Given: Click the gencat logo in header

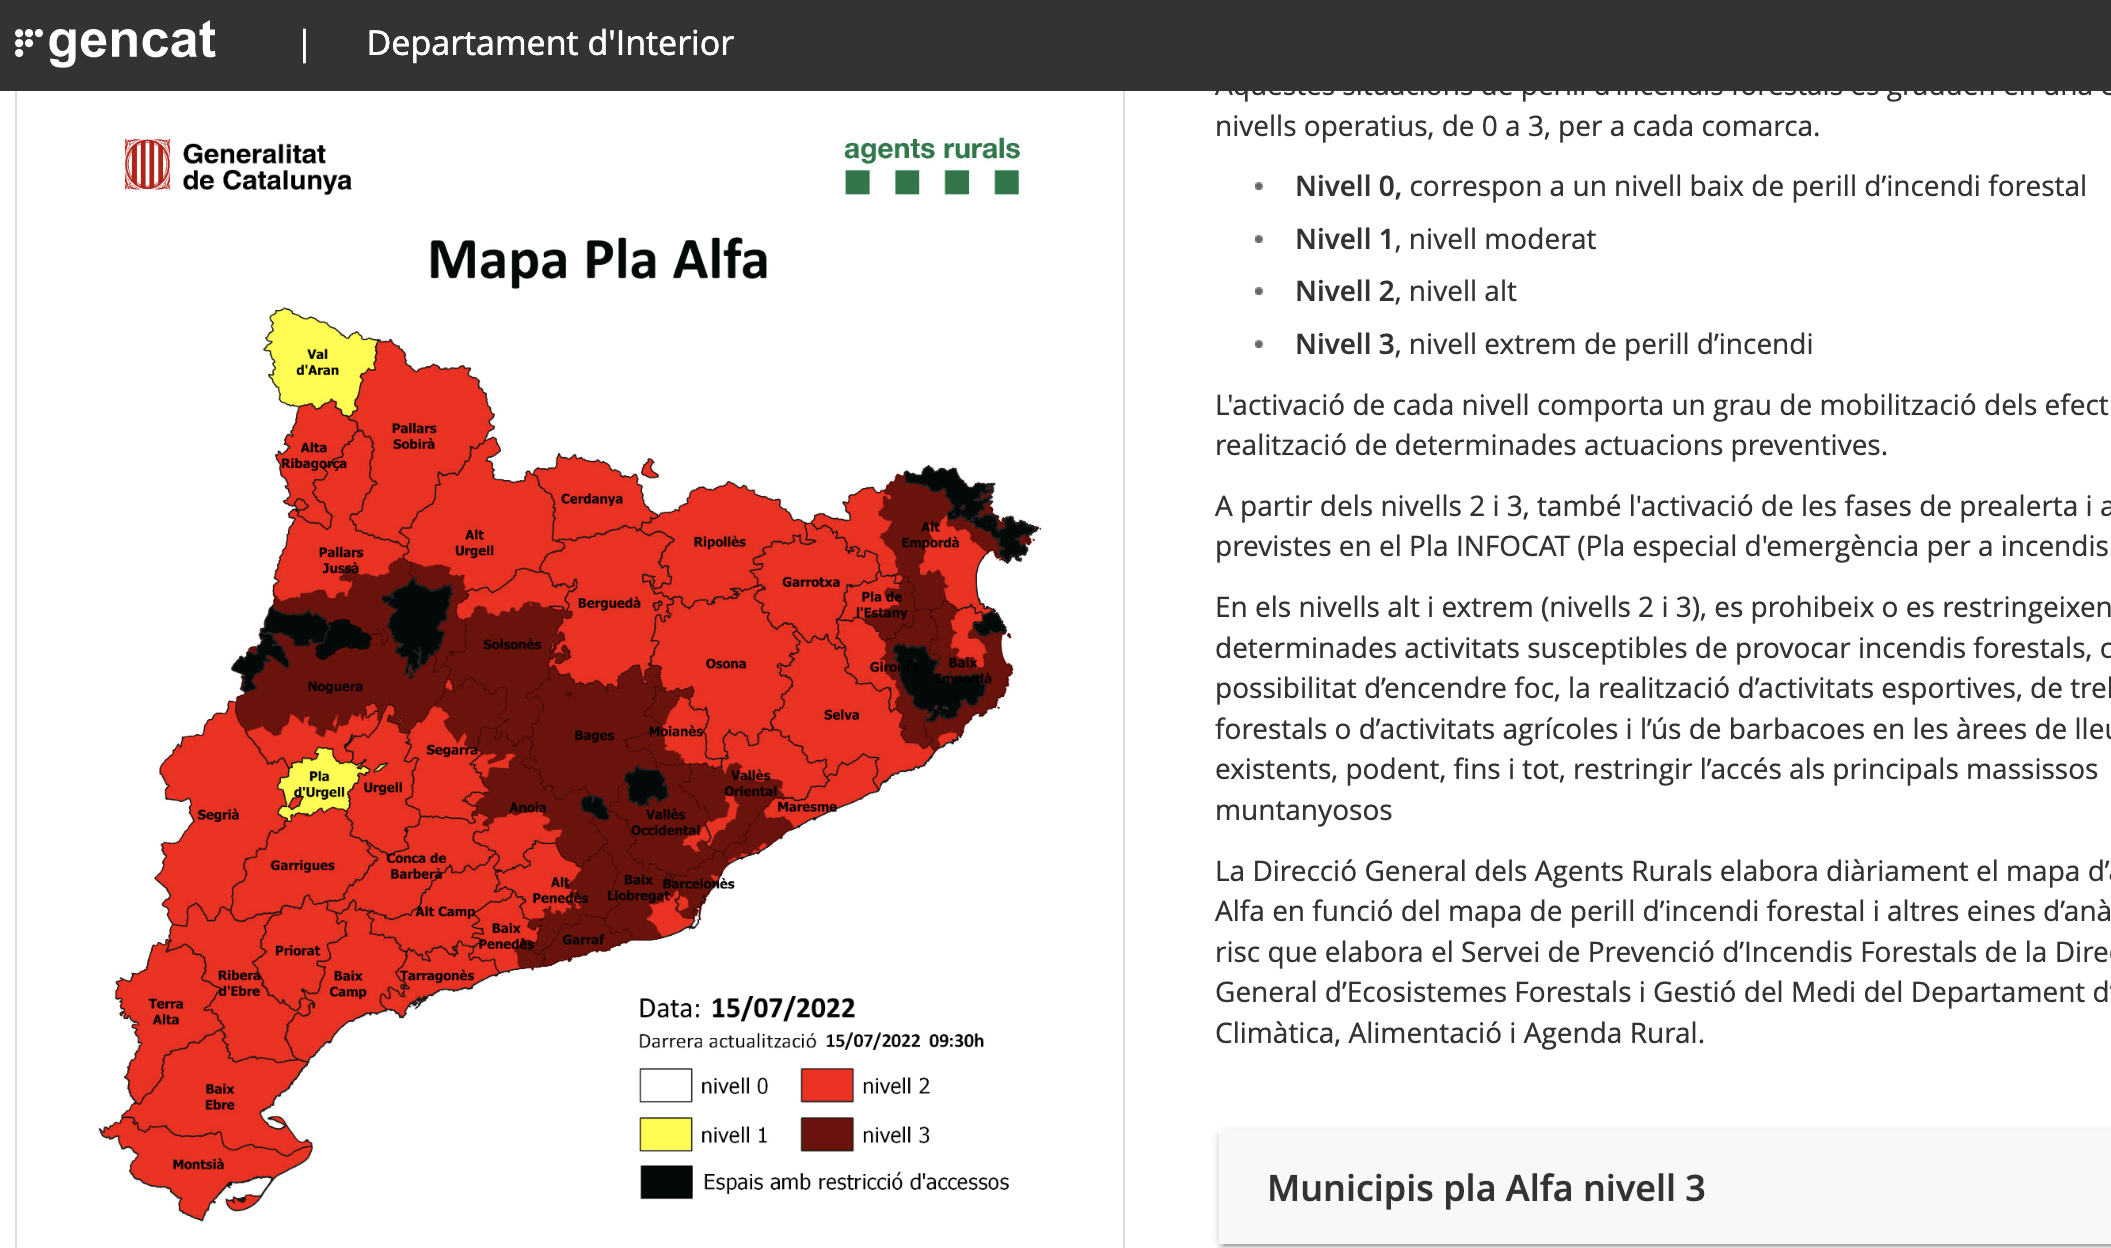Looking at the screenshot, I should coord(116,43).
